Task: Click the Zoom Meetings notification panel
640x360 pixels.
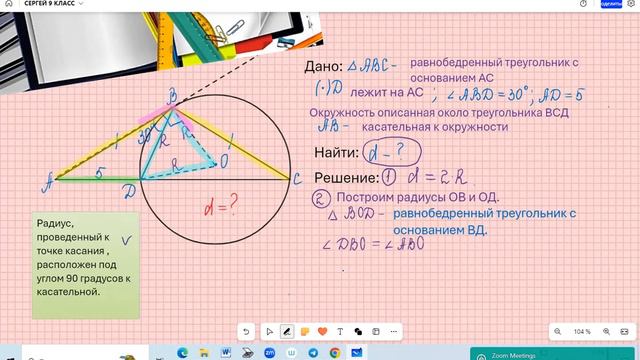Action: [552, 354]
